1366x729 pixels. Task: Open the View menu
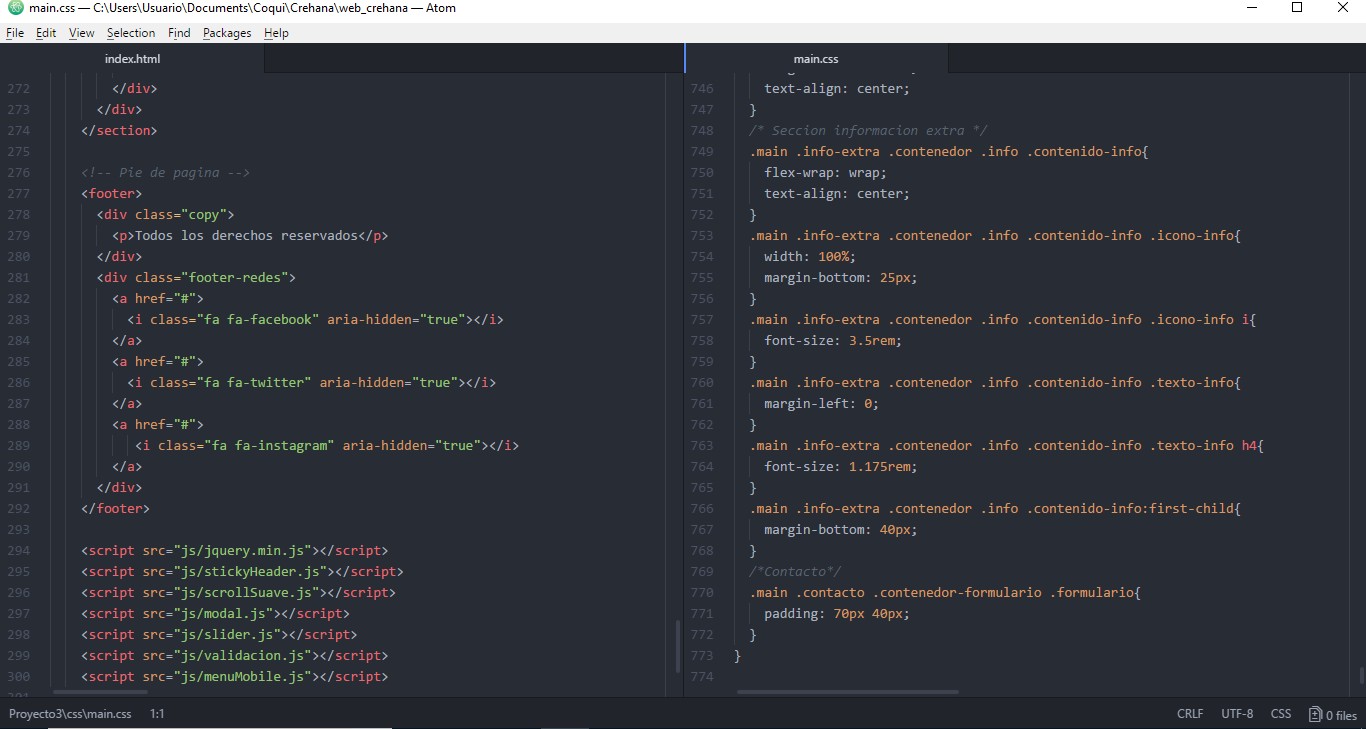[x=82, y=33]
